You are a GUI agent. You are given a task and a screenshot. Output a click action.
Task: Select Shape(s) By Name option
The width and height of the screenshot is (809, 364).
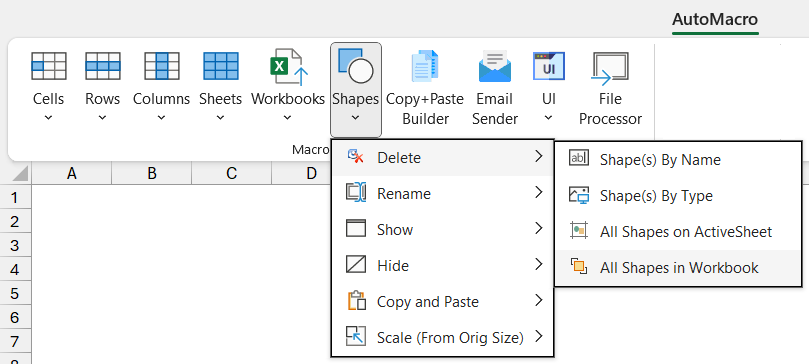[678, 159]
